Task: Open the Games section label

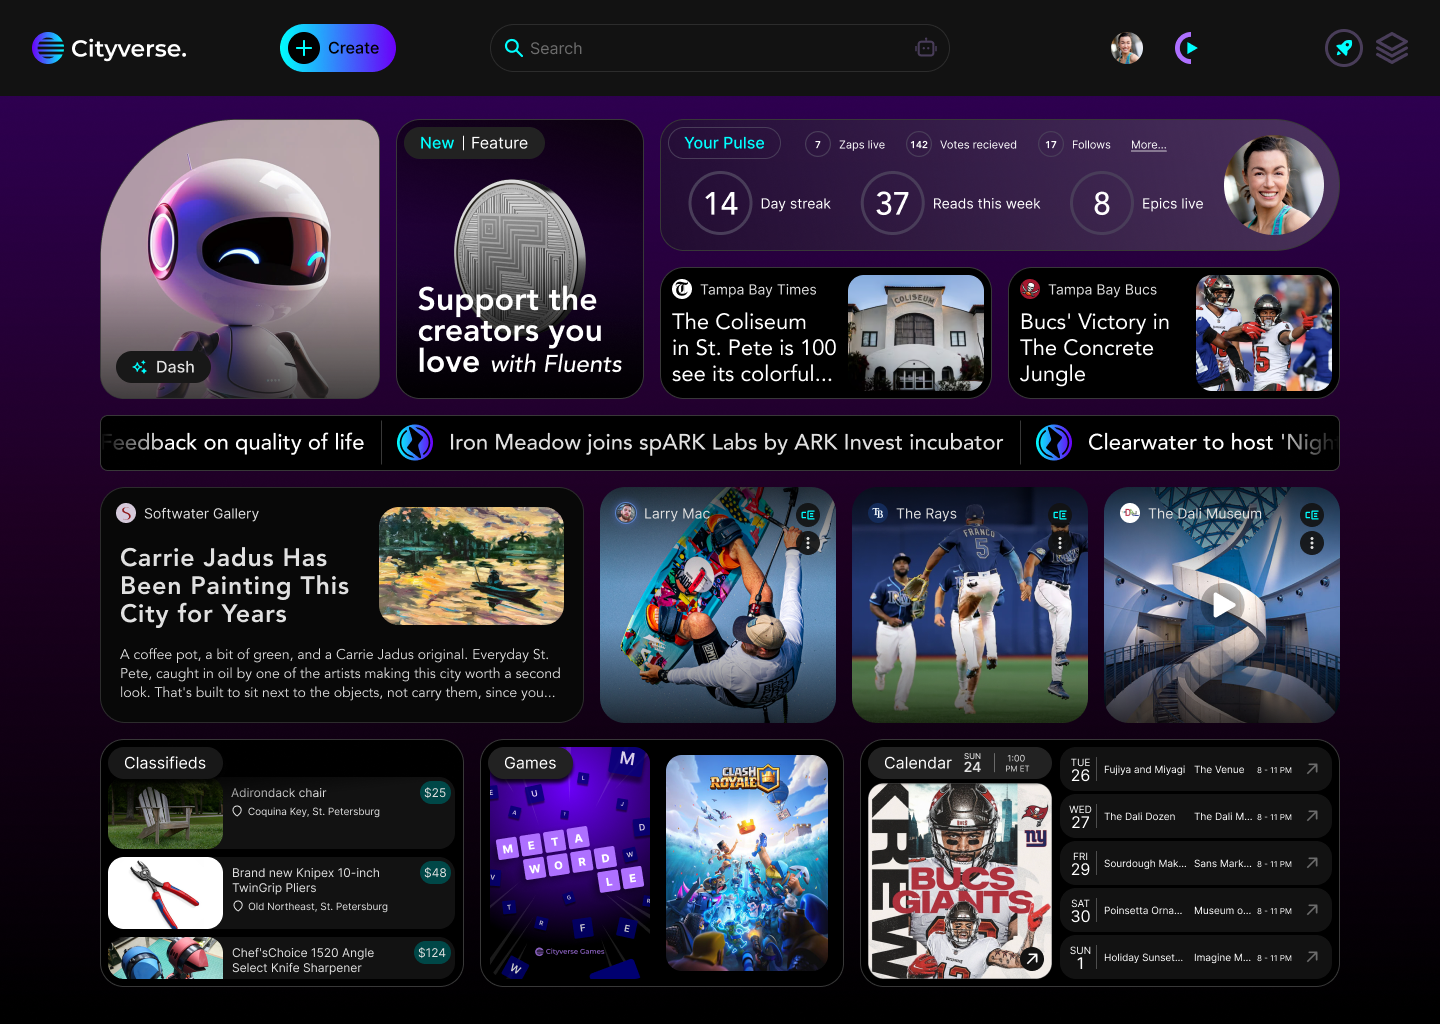Action: point(530,763)
